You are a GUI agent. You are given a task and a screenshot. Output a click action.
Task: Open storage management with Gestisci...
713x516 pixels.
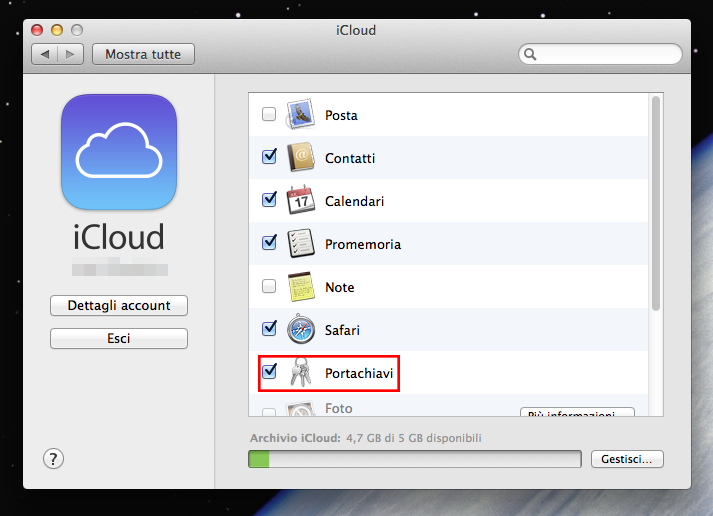(x=627, y=459)
